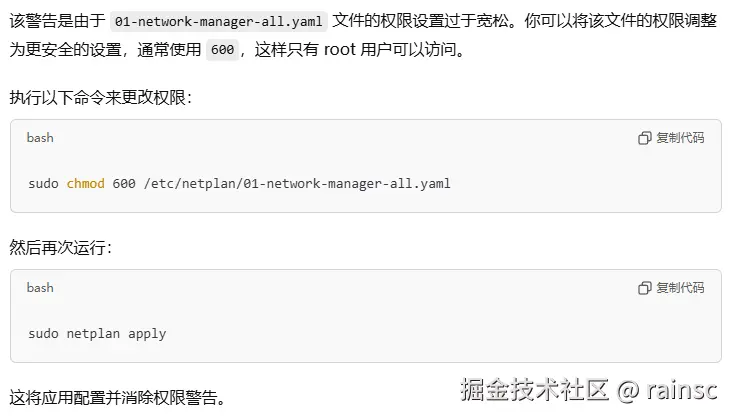Click the @ rainsc author watermark
This screenshot has height=418, width=732.
[x=667, y=390]
